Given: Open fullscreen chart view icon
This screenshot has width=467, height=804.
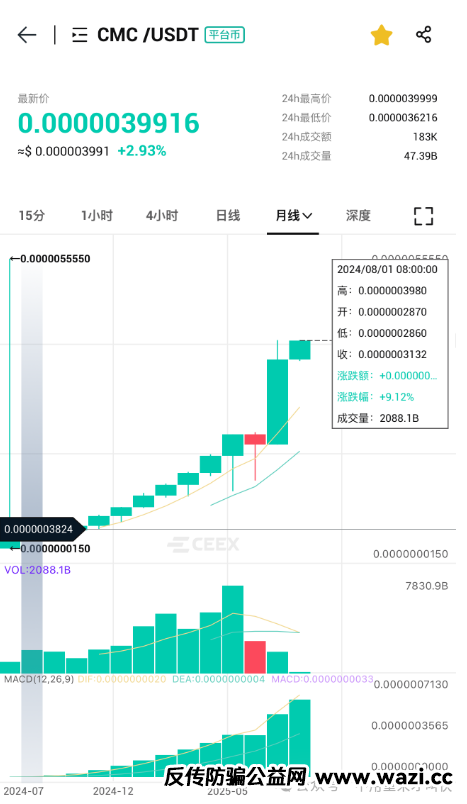Looking at the screenshot, I should tap(423, 216).
